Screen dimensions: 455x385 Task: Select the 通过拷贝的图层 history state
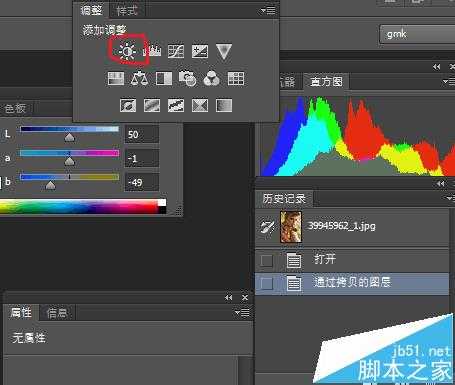[352, 284]
